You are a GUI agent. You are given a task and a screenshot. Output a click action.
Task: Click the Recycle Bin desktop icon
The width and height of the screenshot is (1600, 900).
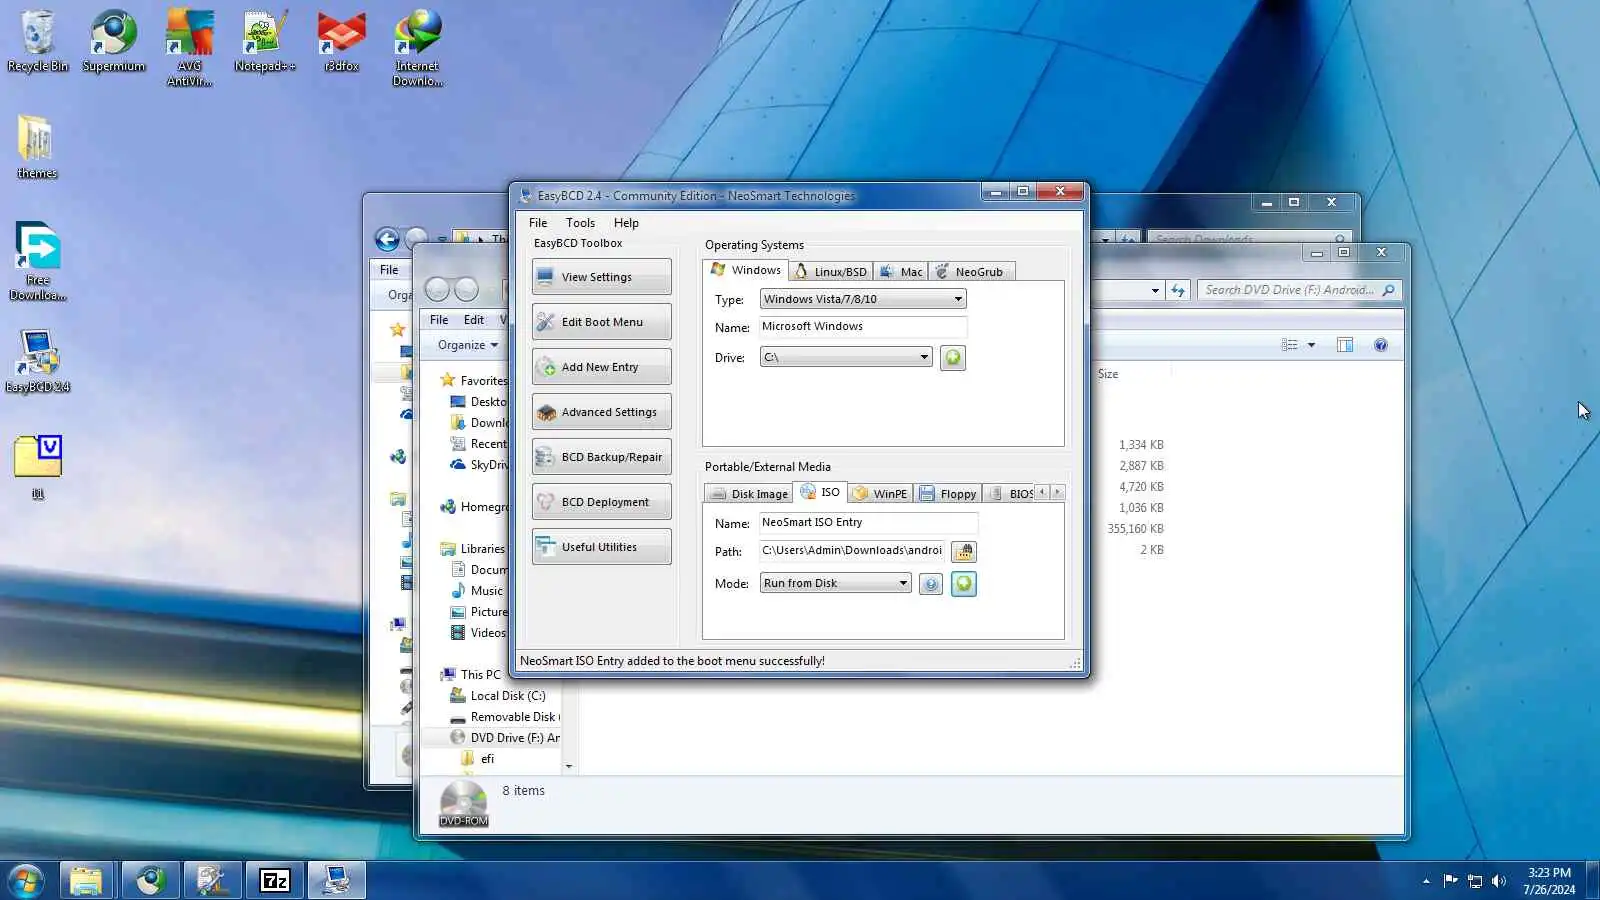tap(38, 42)
